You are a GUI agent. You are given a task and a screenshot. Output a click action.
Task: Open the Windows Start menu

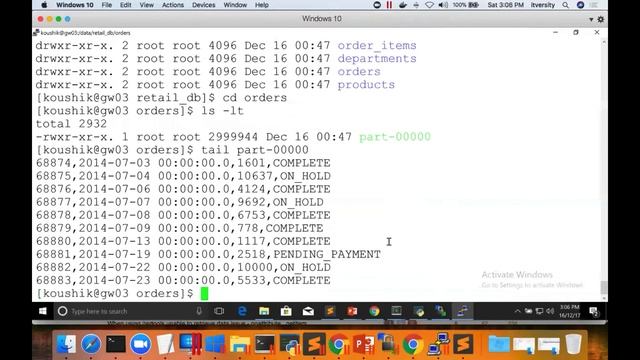click(42, 311)
